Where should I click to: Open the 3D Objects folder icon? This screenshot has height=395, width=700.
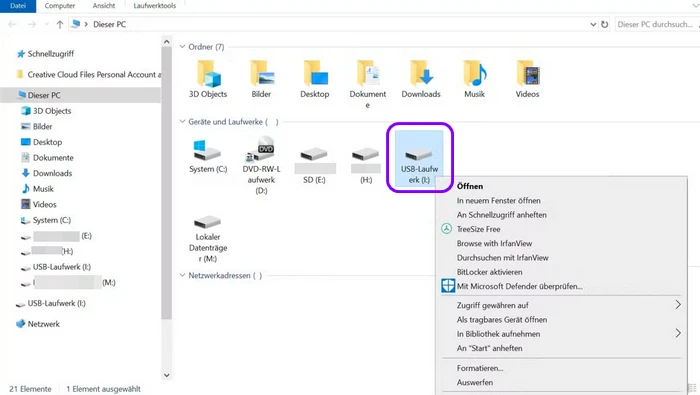(x=209, y=74)
